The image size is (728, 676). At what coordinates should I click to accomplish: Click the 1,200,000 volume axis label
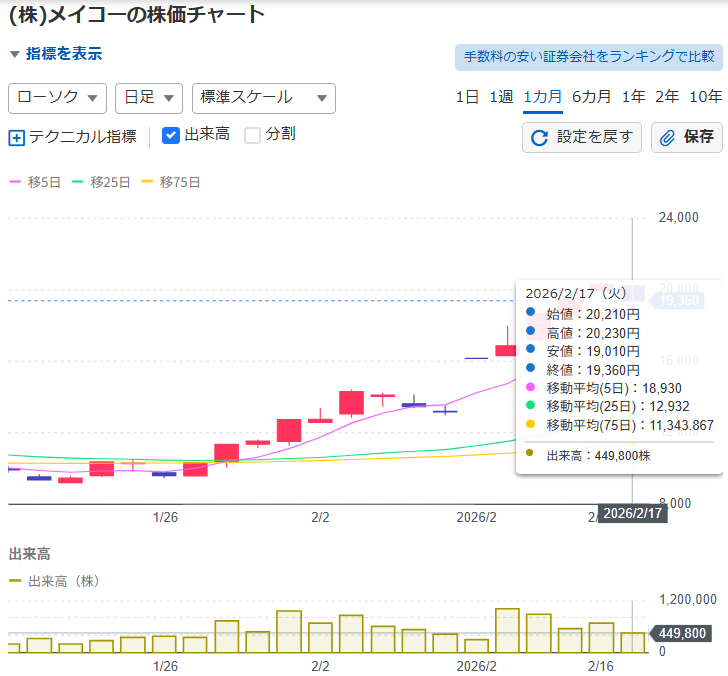point(688,599)
